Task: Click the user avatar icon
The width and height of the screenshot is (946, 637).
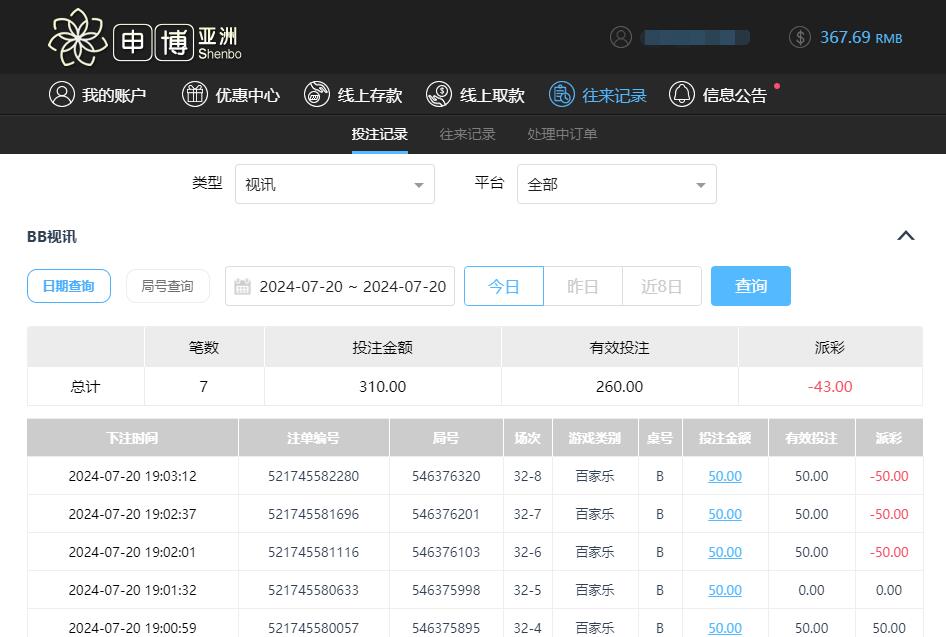Action: point(620,36)
